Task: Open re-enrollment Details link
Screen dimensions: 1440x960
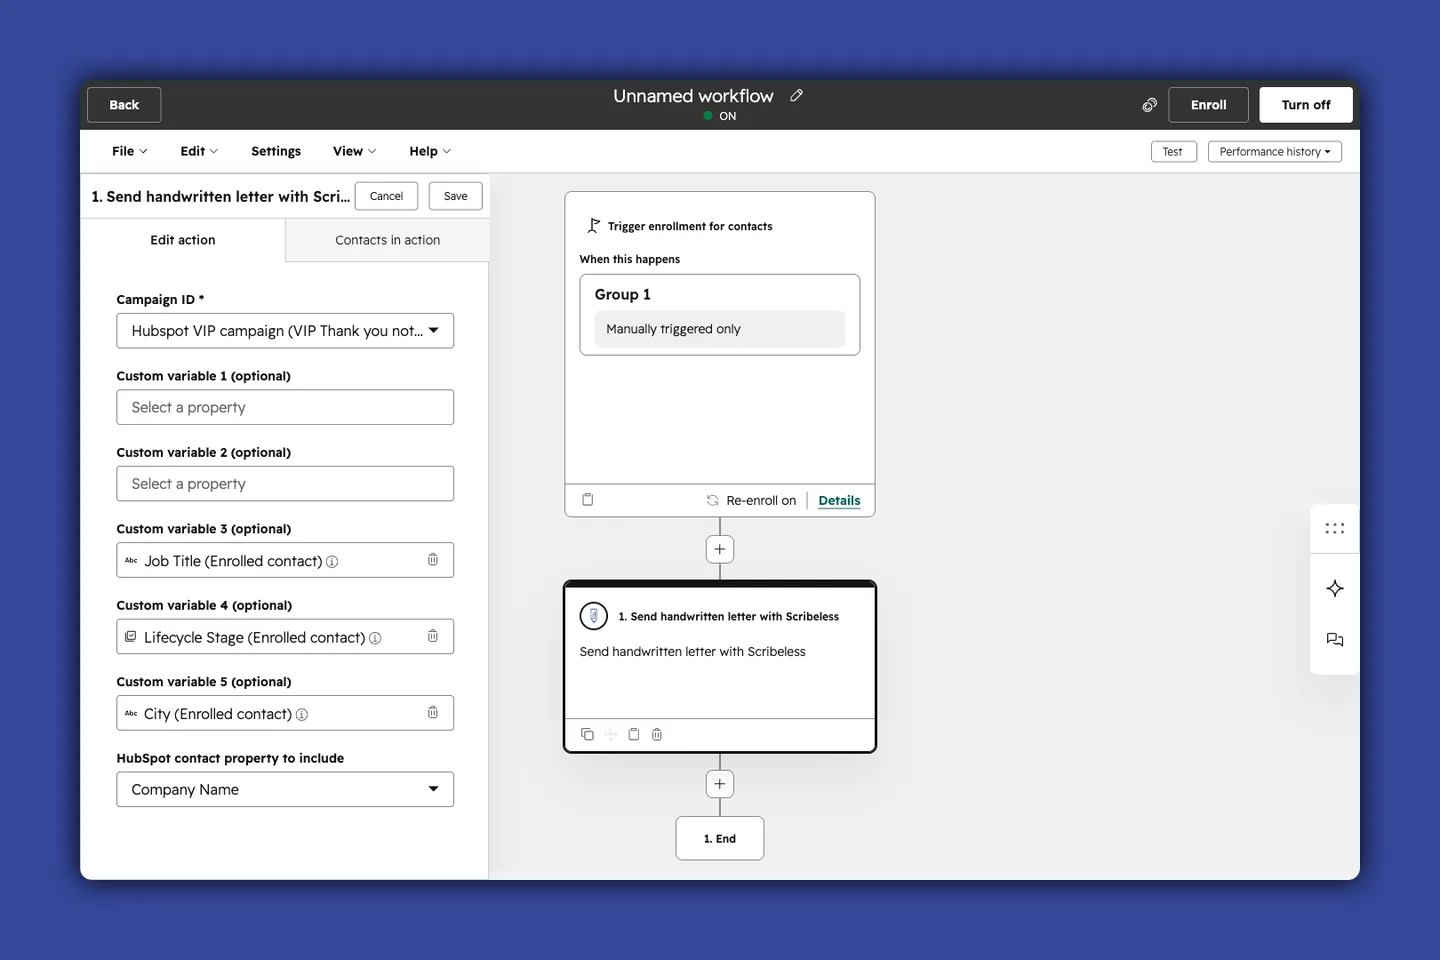Action: click(839, 501)
